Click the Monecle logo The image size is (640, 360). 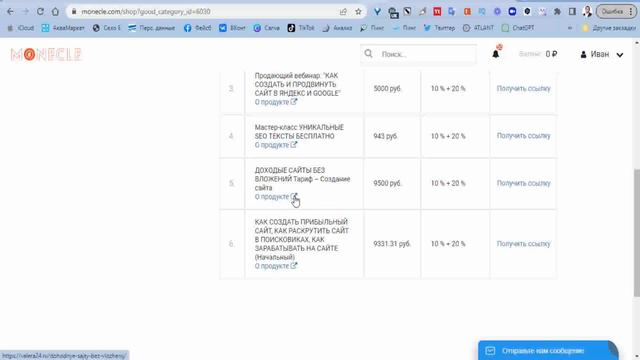click(46, 54)
